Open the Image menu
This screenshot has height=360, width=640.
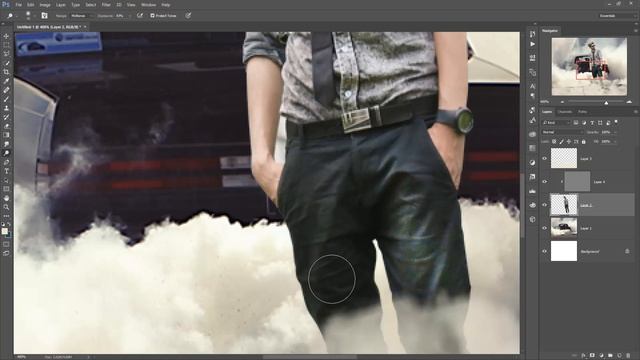click(45, 5)
